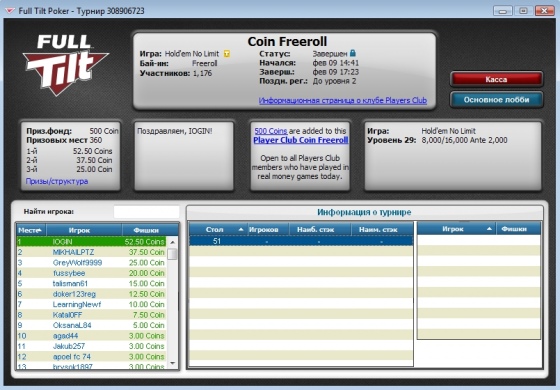Sort standings by Место column

pos(31,230)
